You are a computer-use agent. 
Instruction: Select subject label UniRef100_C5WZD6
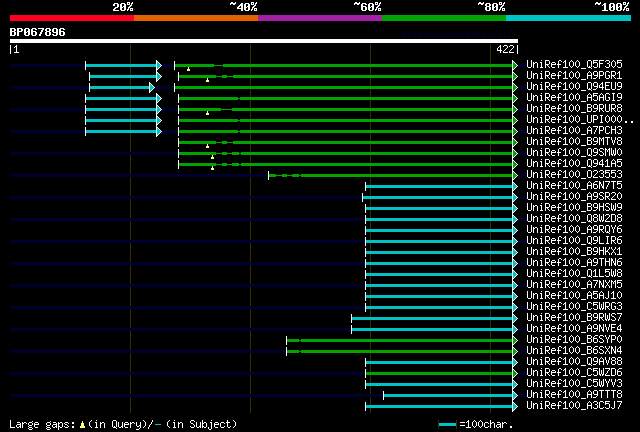[x=574, y=373]
